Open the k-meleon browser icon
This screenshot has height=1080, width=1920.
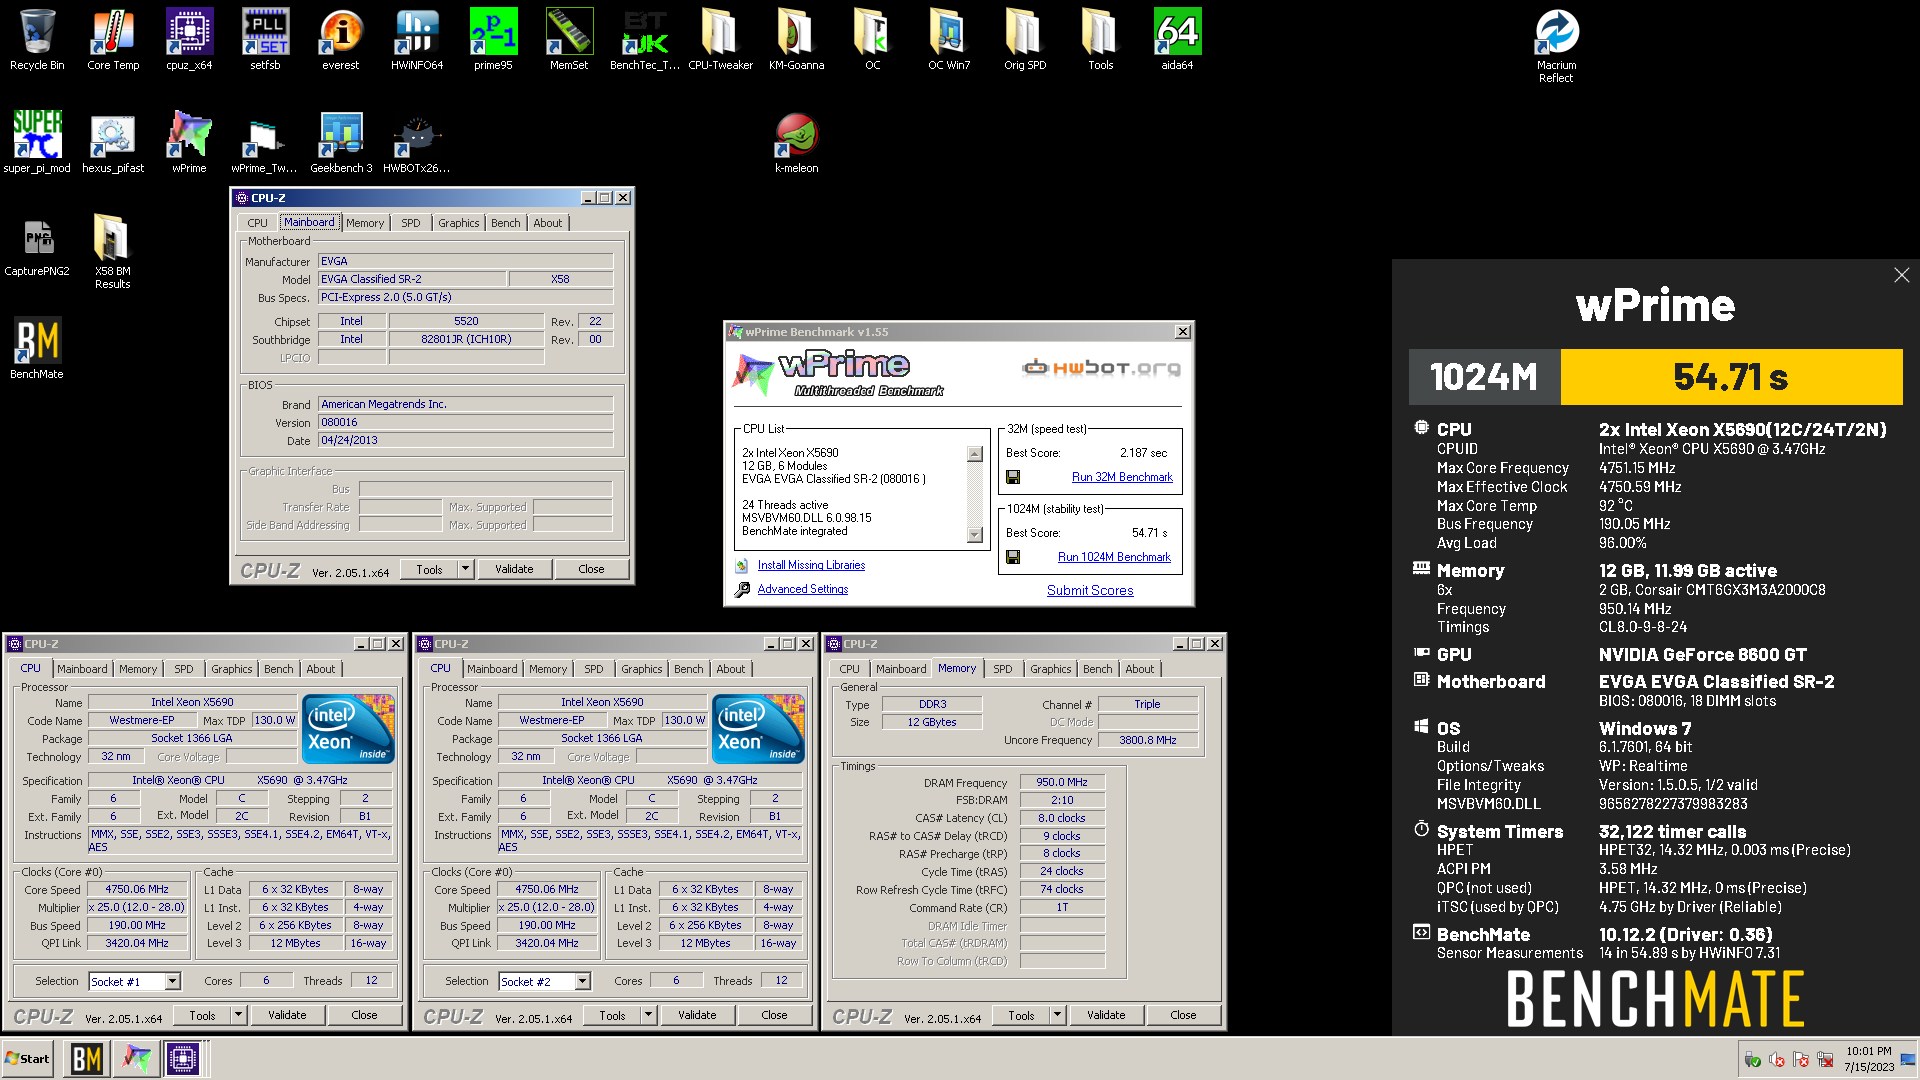(x=796, y=142)
